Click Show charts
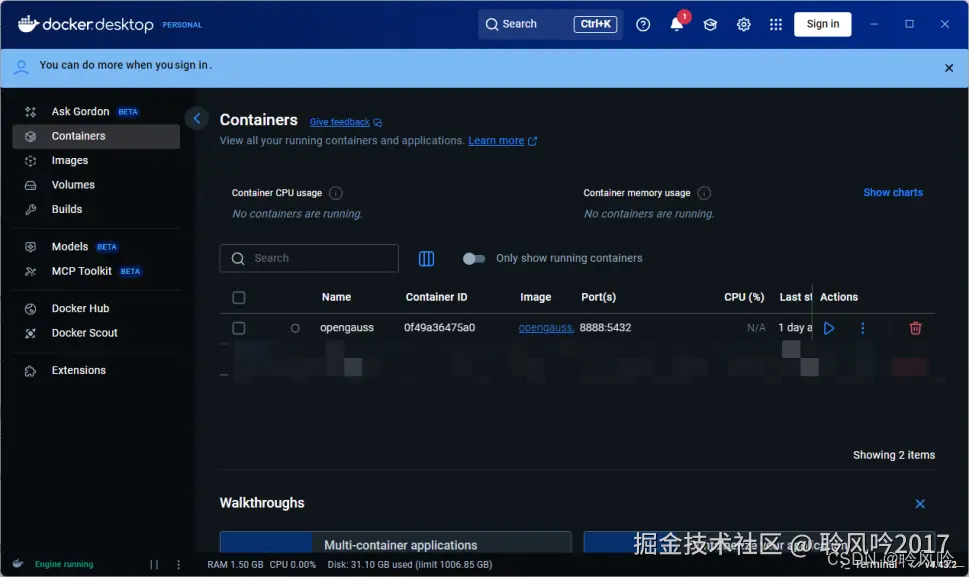 pyautogui.click(x=893, y=193)
